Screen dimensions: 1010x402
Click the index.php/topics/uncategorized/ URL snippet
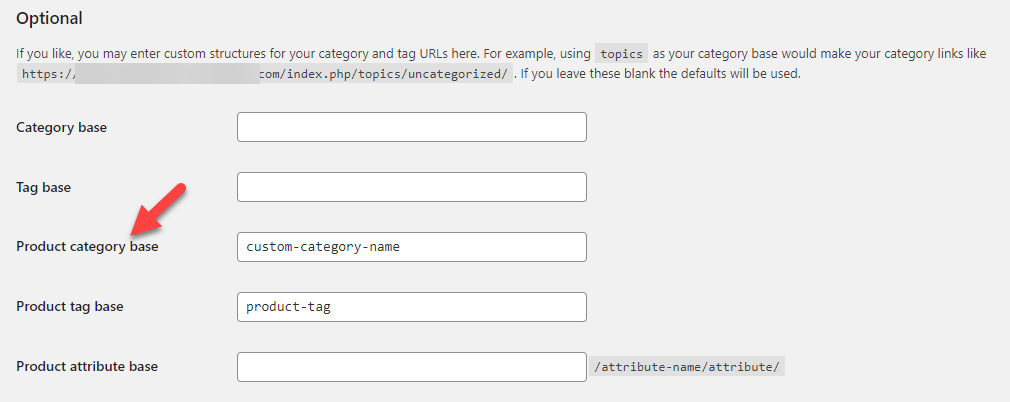(386, 73)
